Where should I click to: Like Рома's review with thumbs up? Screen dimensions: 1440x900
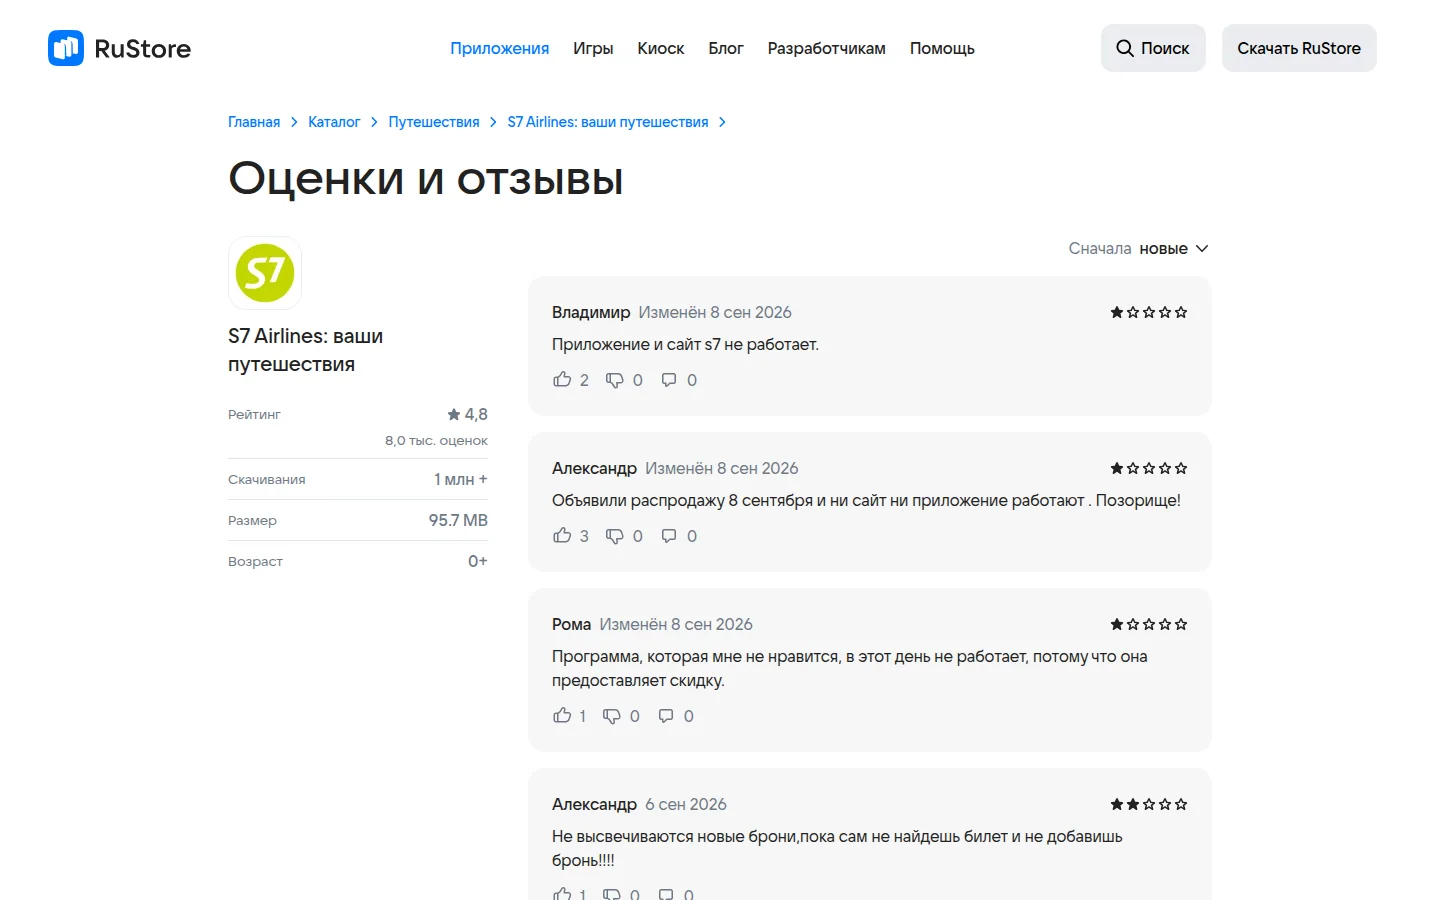click(562, 716)
